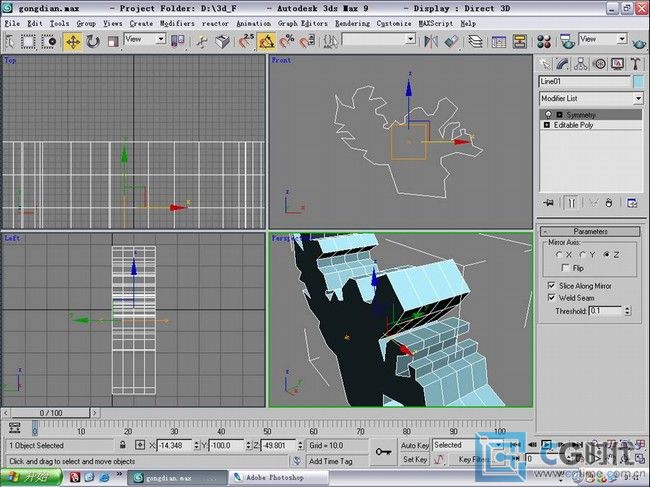Click the Select and Manipulate icon
650x487 pixels.
tap(202, 41)
